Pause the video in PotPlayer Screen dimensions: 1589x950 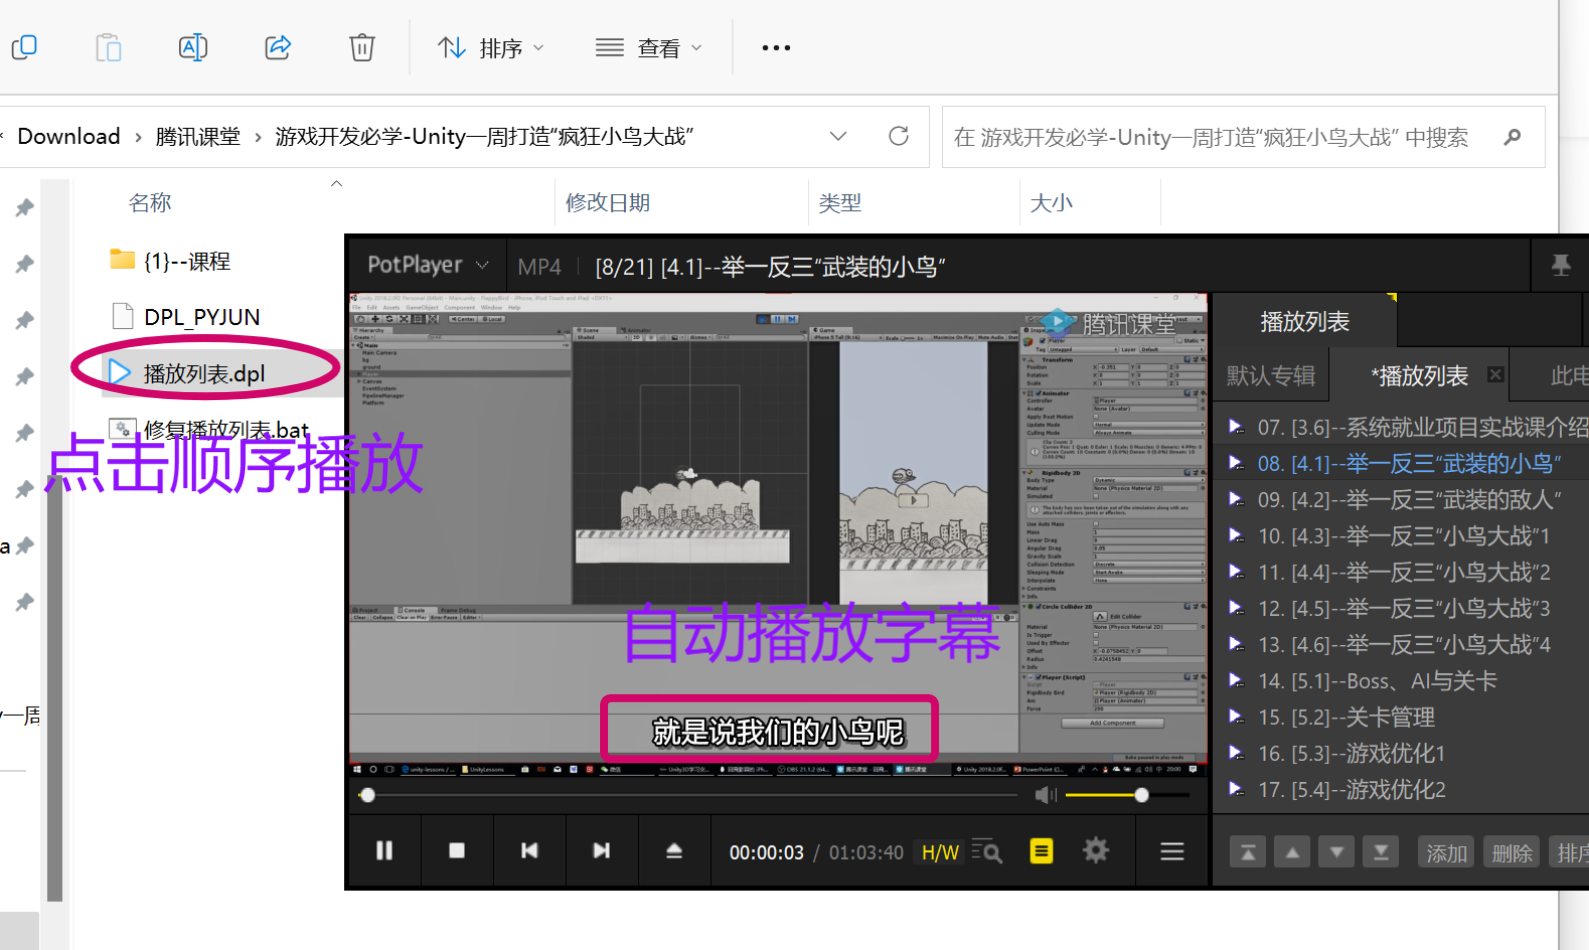click(x=384, y=850)
